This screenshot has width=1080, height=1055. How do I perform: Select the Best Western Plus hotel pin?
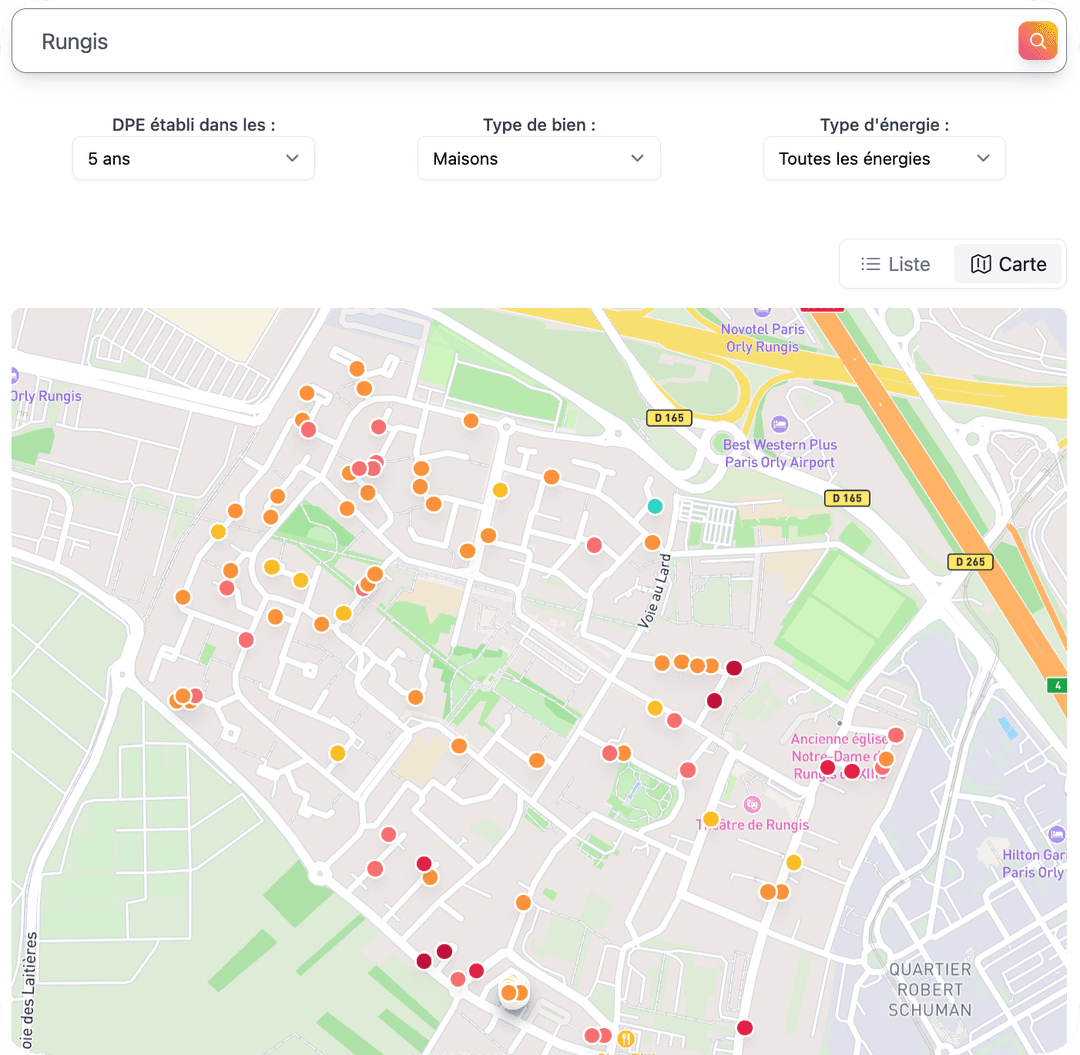780,424
